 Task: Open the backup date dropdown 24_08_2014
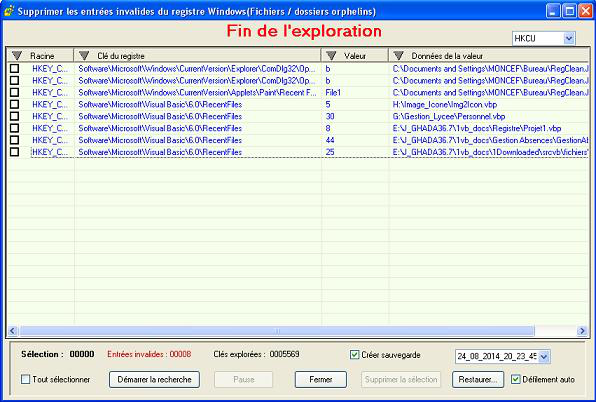[544, 357]
